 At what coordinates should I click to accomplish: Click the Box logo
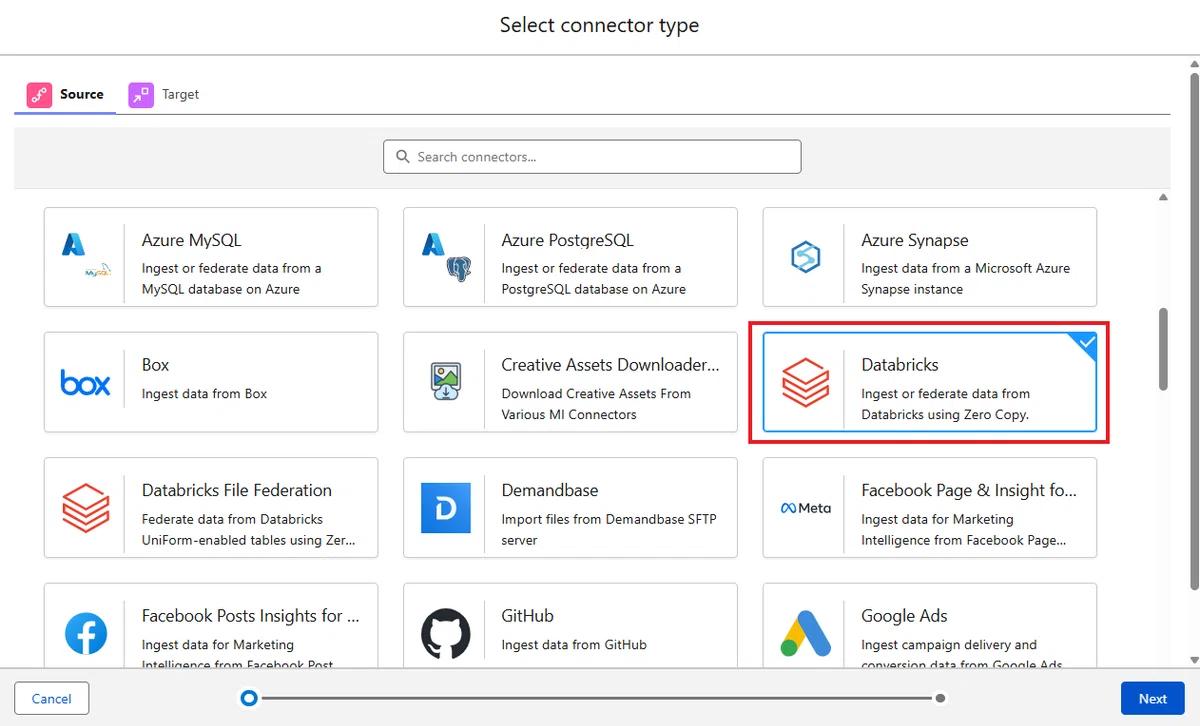pos(86,382)
